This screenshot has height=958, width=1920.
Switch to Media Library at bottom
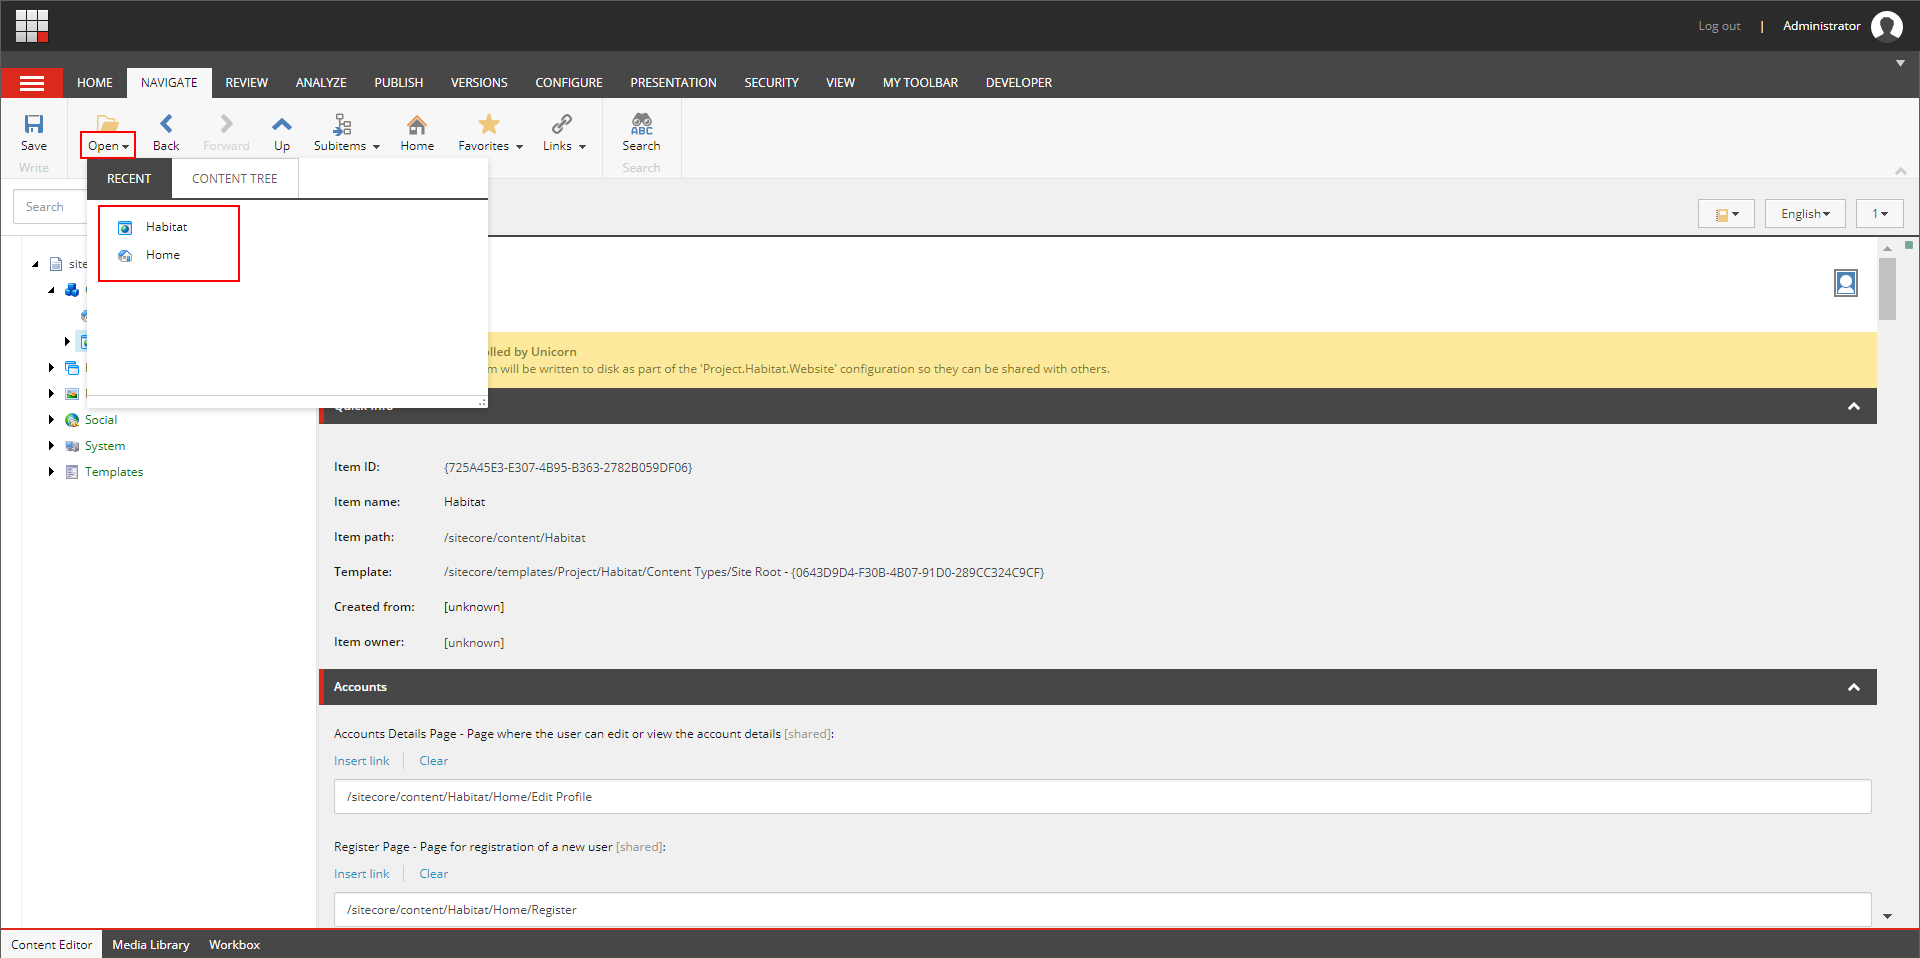click(151, 945)
